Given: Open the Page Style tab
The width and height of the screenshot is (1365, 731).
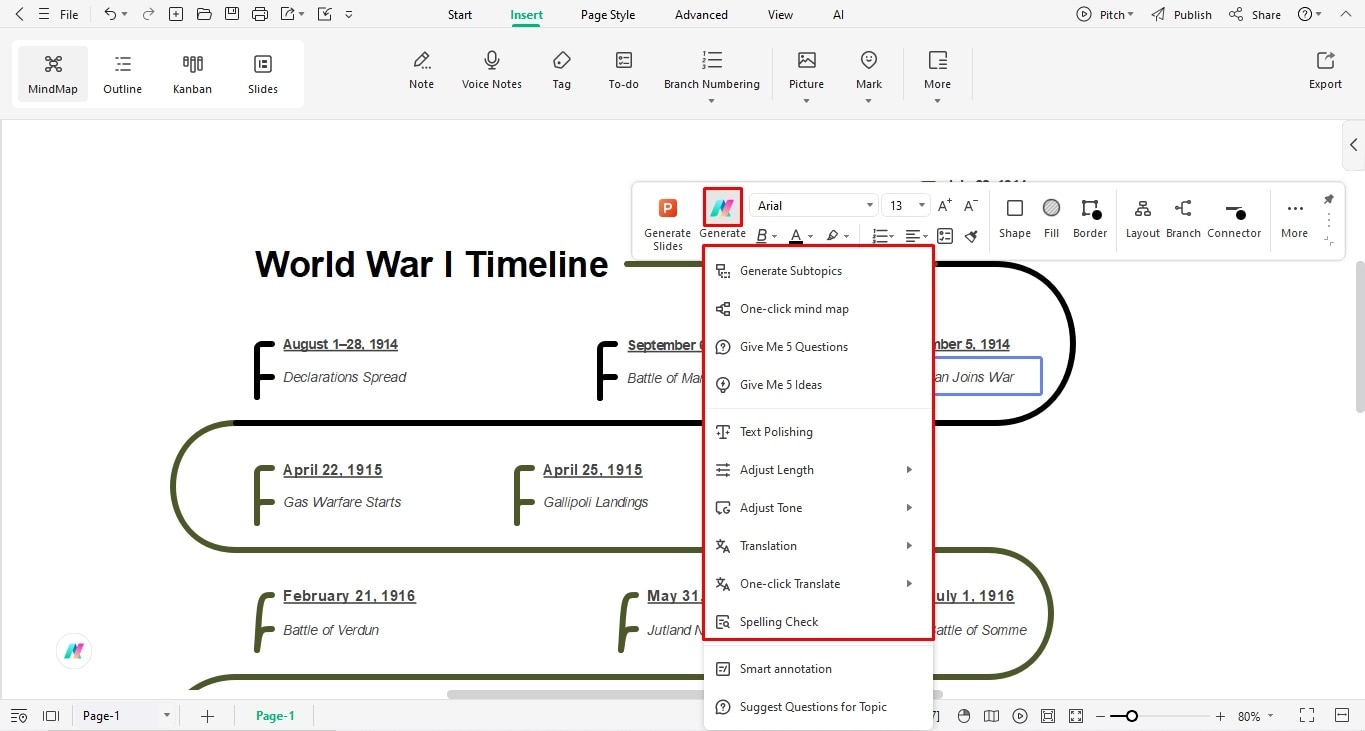Looking at the screenshot, I should 608,15.
